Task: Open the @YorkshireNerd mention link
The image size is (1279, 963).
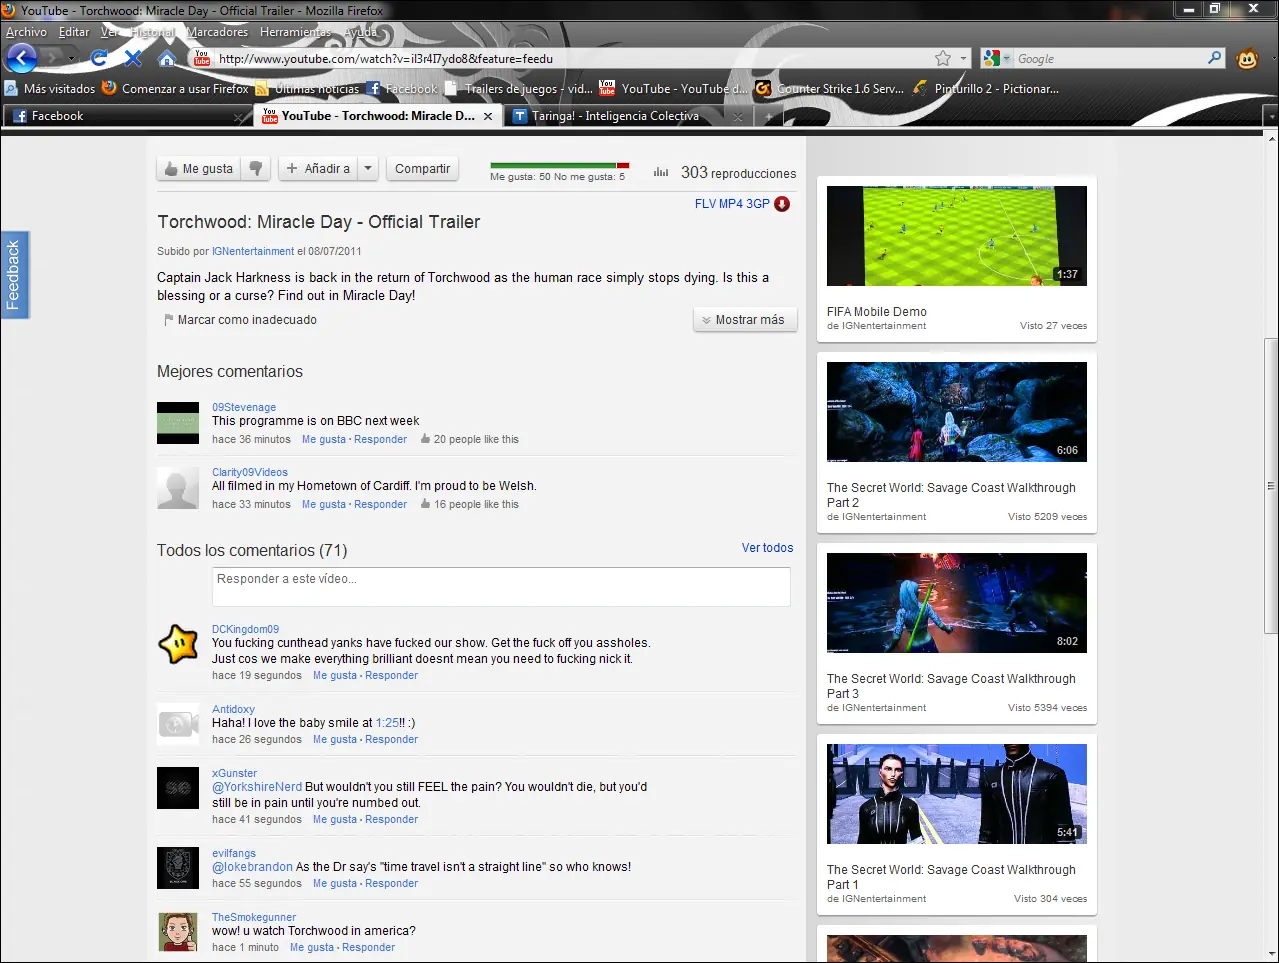Action: [257, 787]
